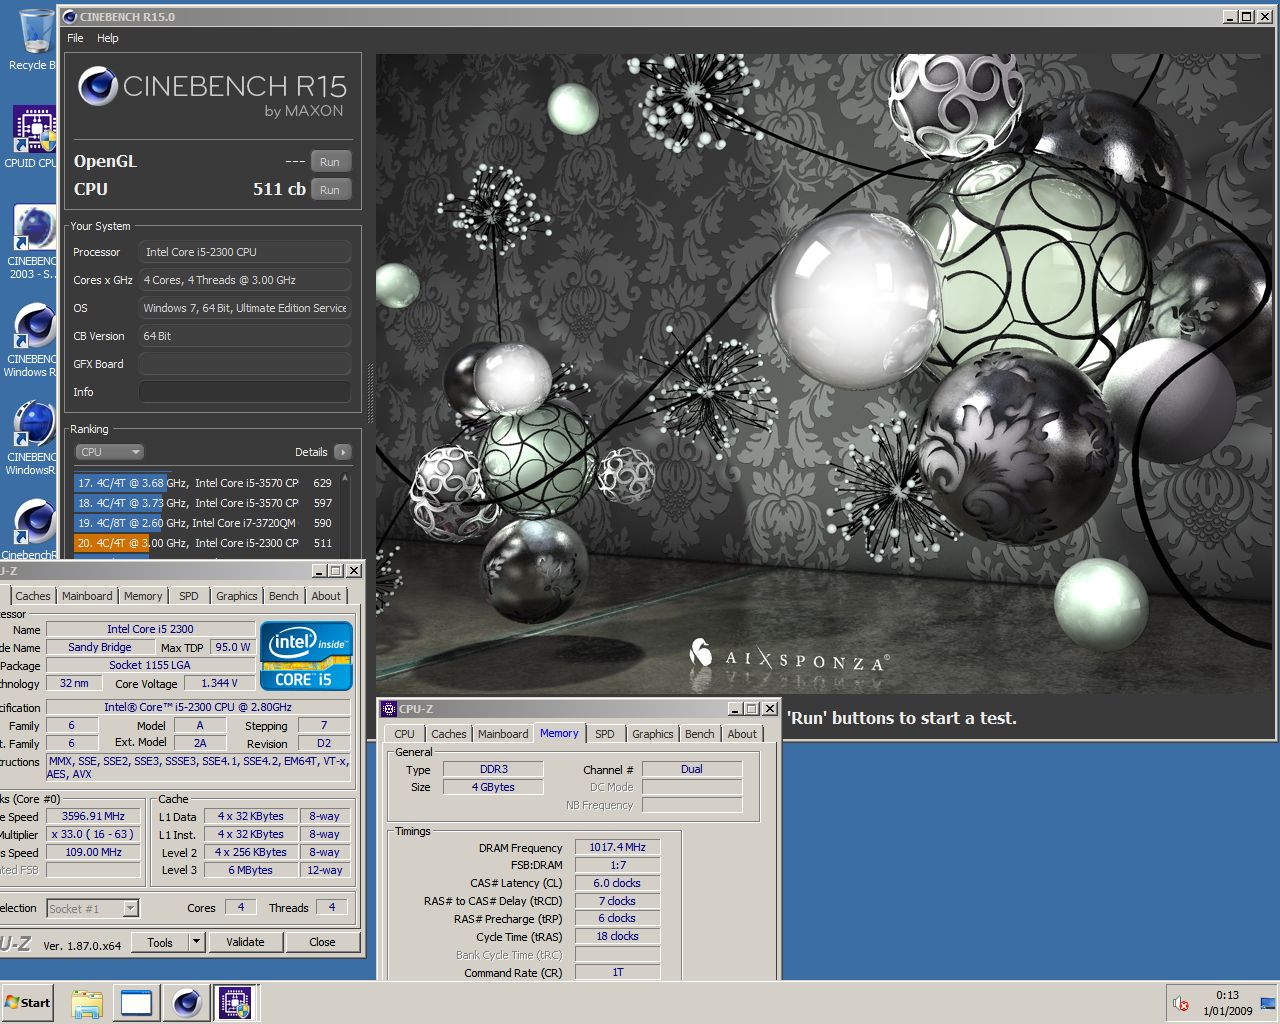Viewport: 1280px width, 1024px height.
Task: Open the Help menu in Cinebench
Action: click(x=108, y=38)
